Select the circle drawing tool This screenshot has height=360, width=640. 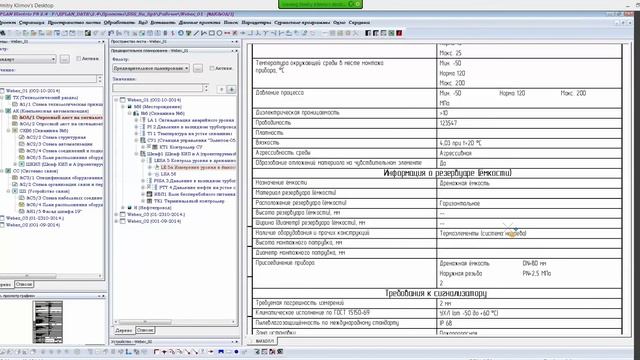pyautogui.click(x=219, y=33)
